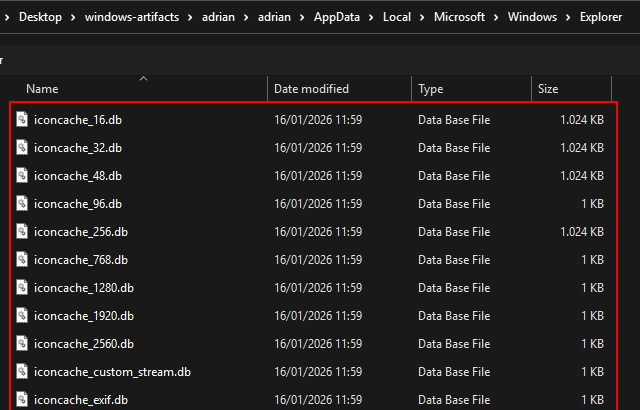Viewport: 640px width, 410px height.
Task: Sort by Date modified column
Action: point(311,89)
